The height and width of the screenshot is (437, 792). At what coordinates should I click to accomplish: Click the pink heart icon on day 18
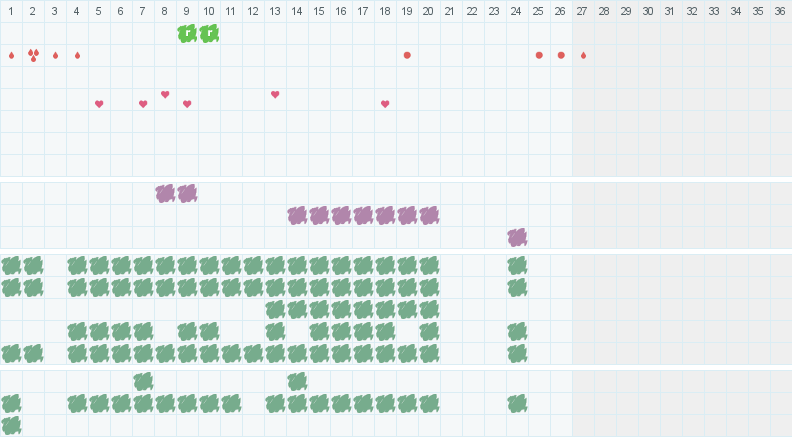click(385, 104)
